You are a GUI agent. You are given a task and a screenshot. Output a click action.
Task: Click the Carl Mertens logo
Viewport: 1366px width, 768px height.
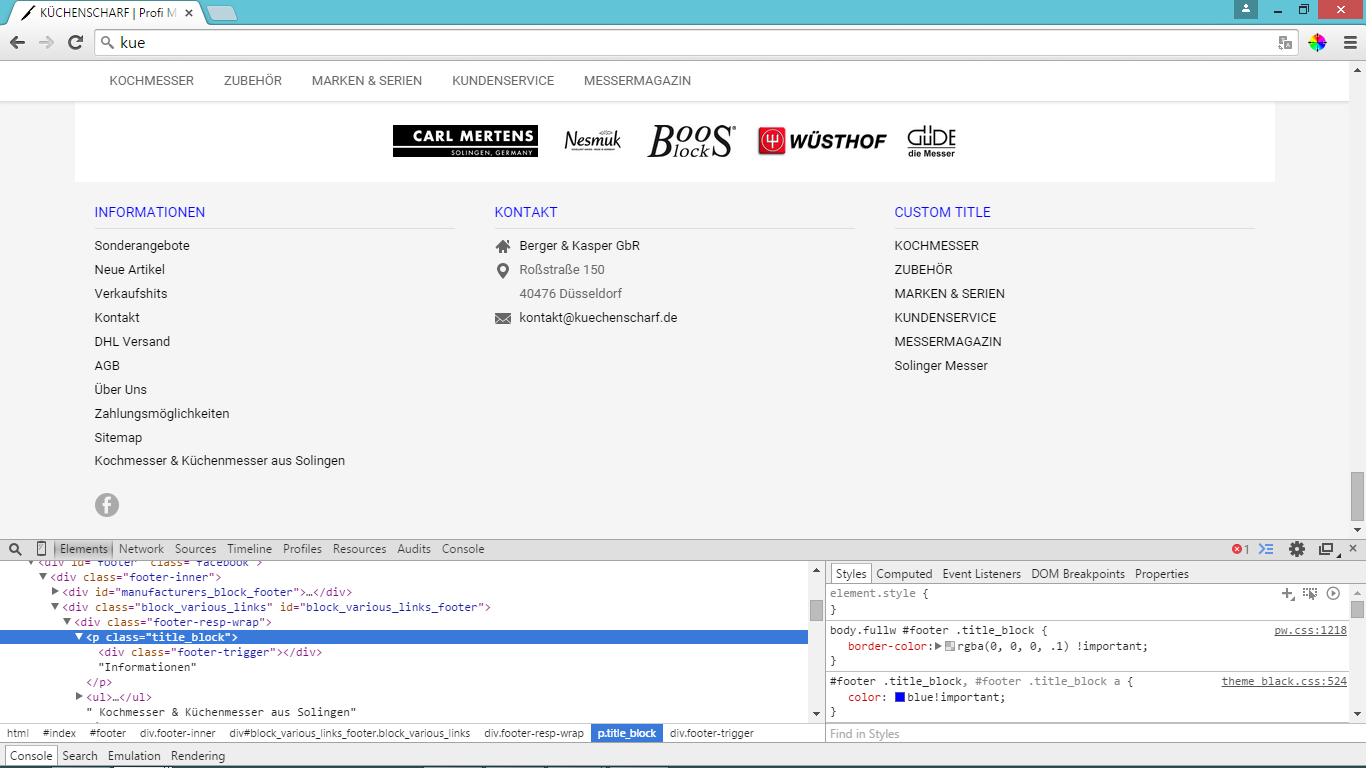click(465, 141)
